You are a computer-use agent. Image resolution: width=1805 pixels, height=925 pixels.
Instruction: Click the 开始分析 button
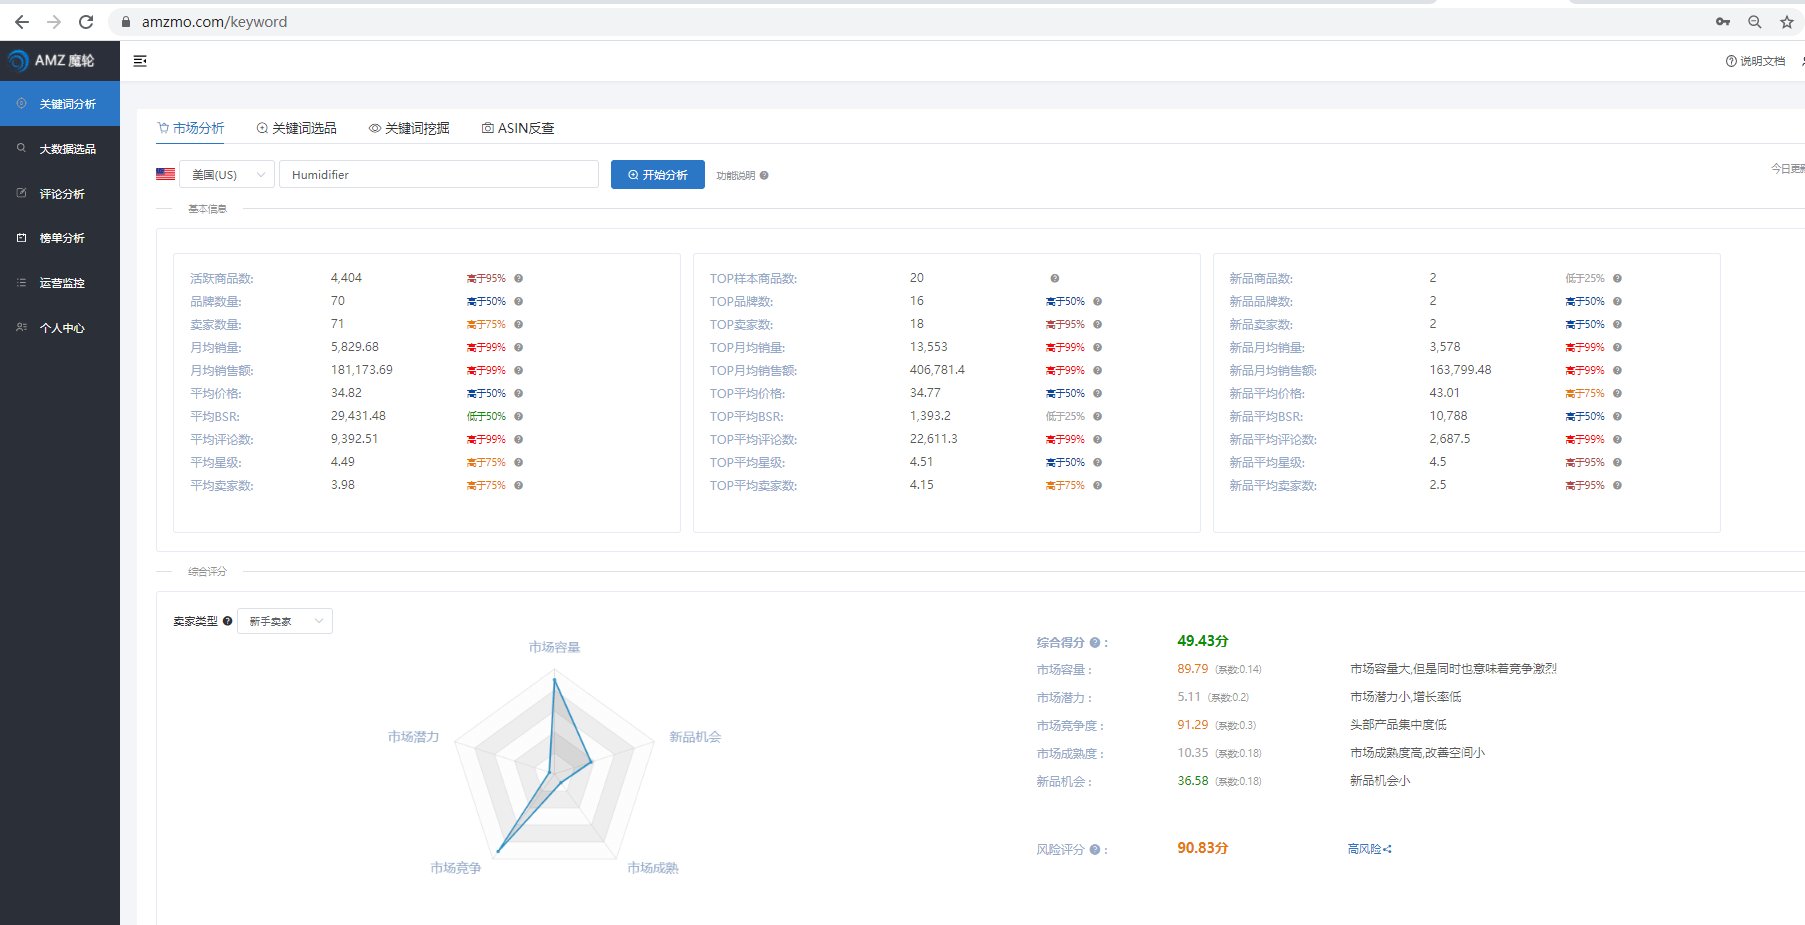click(x=657, y=175)
